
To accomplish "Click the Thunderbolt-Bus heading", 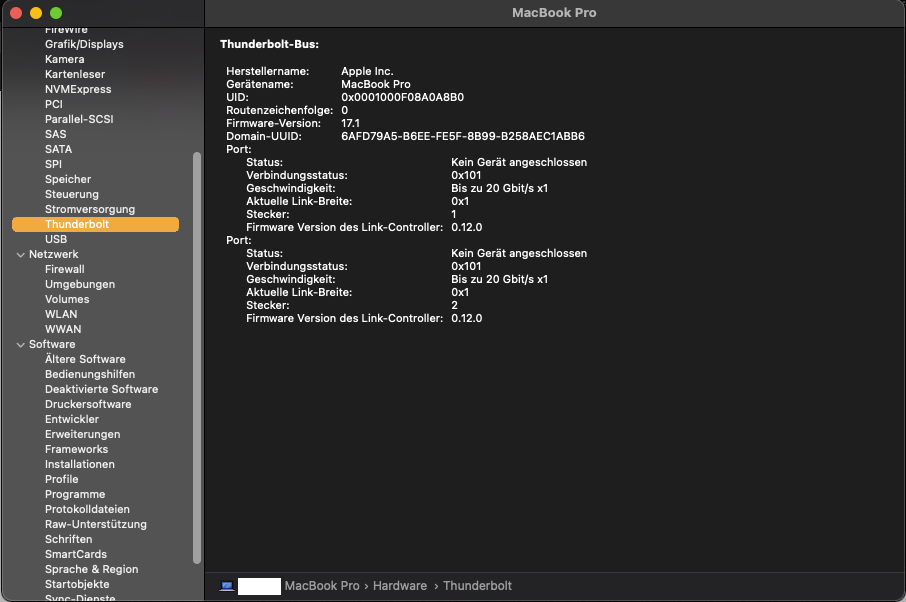I will (x=269, y=44).
